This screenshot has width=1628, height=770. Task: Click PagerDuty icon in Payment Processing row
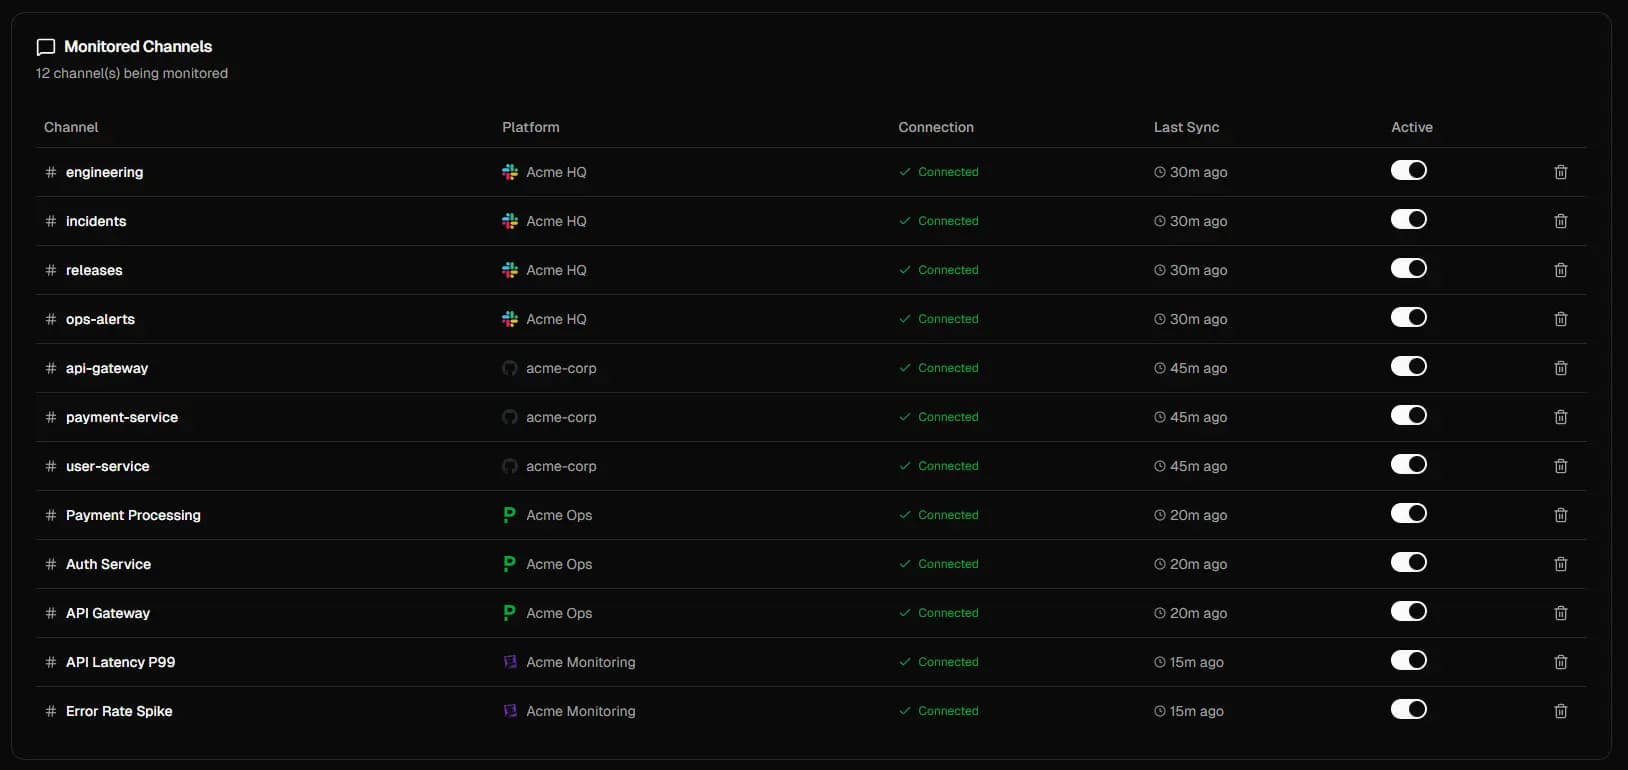click(x=510, y=515)
